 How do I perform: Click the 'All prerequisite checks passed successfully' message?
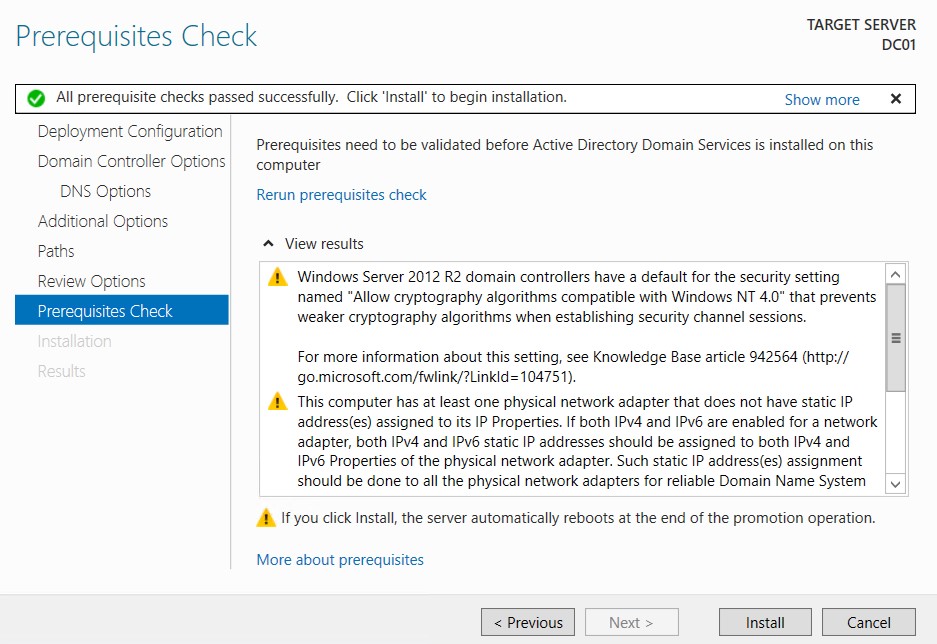pyautogui.click(x=311, y=97)
